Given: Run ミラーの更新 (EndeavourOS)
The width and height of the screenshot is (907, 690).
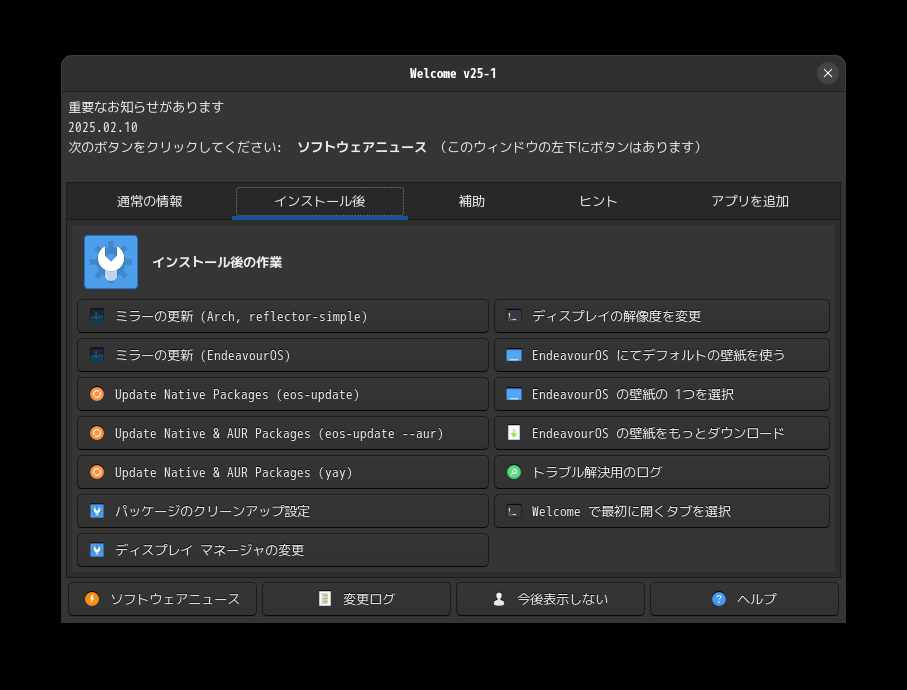Looking at the screenshot, I should (283, 355).
